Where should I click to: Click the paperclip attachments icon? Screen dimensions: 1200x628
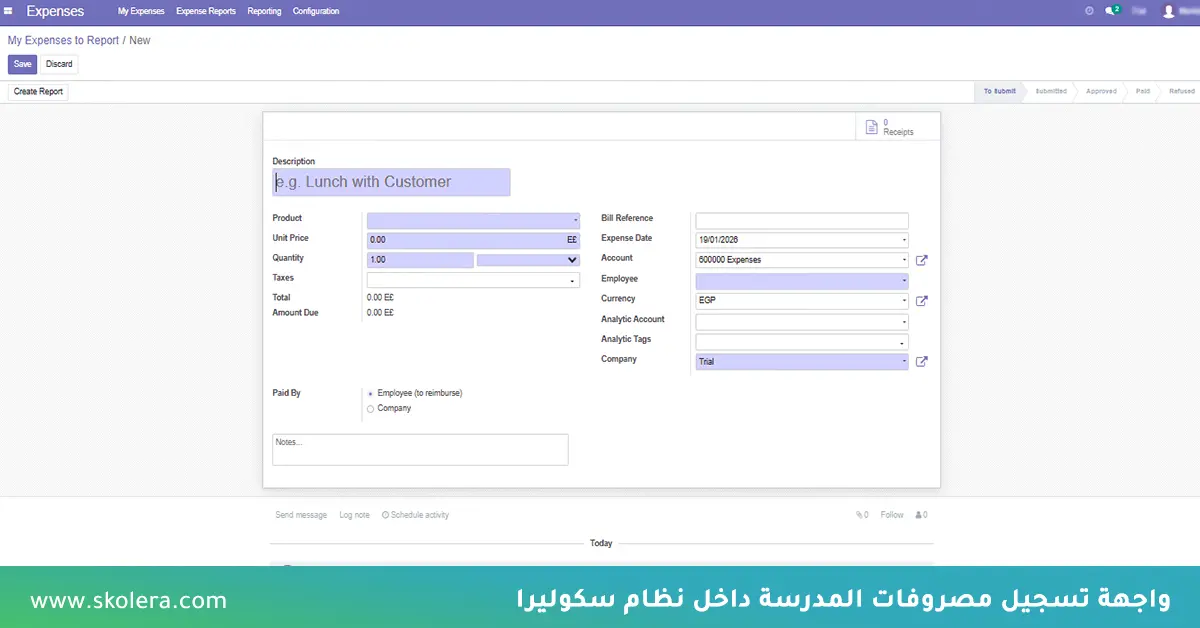[857, 514]
